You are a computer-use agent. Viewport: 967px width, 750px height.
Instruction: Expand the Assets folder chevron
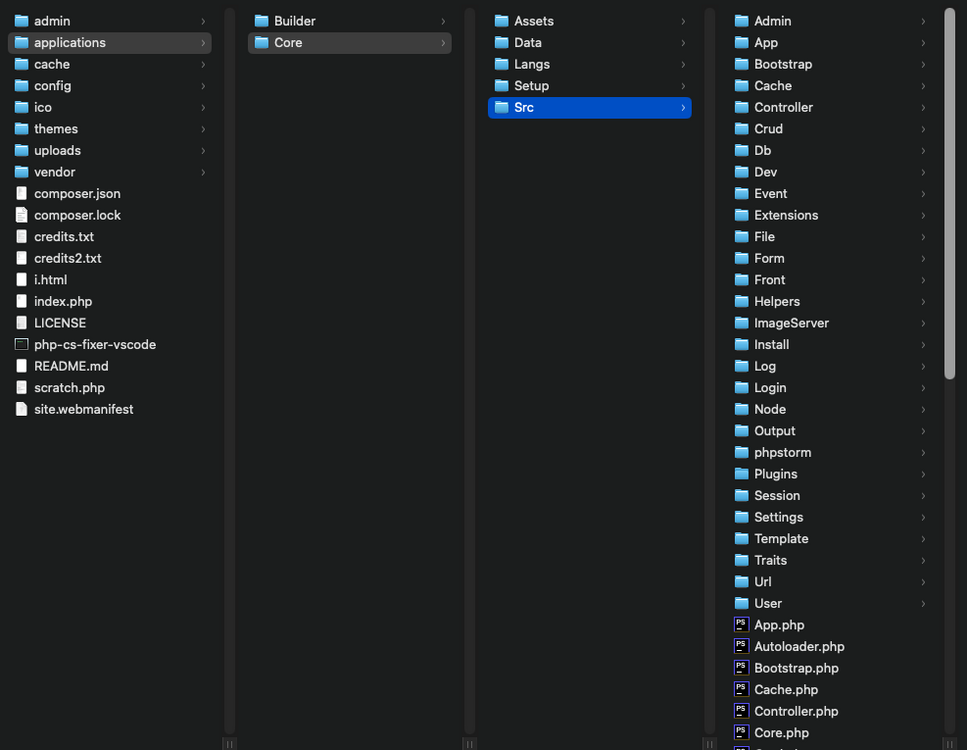(684, 20)
